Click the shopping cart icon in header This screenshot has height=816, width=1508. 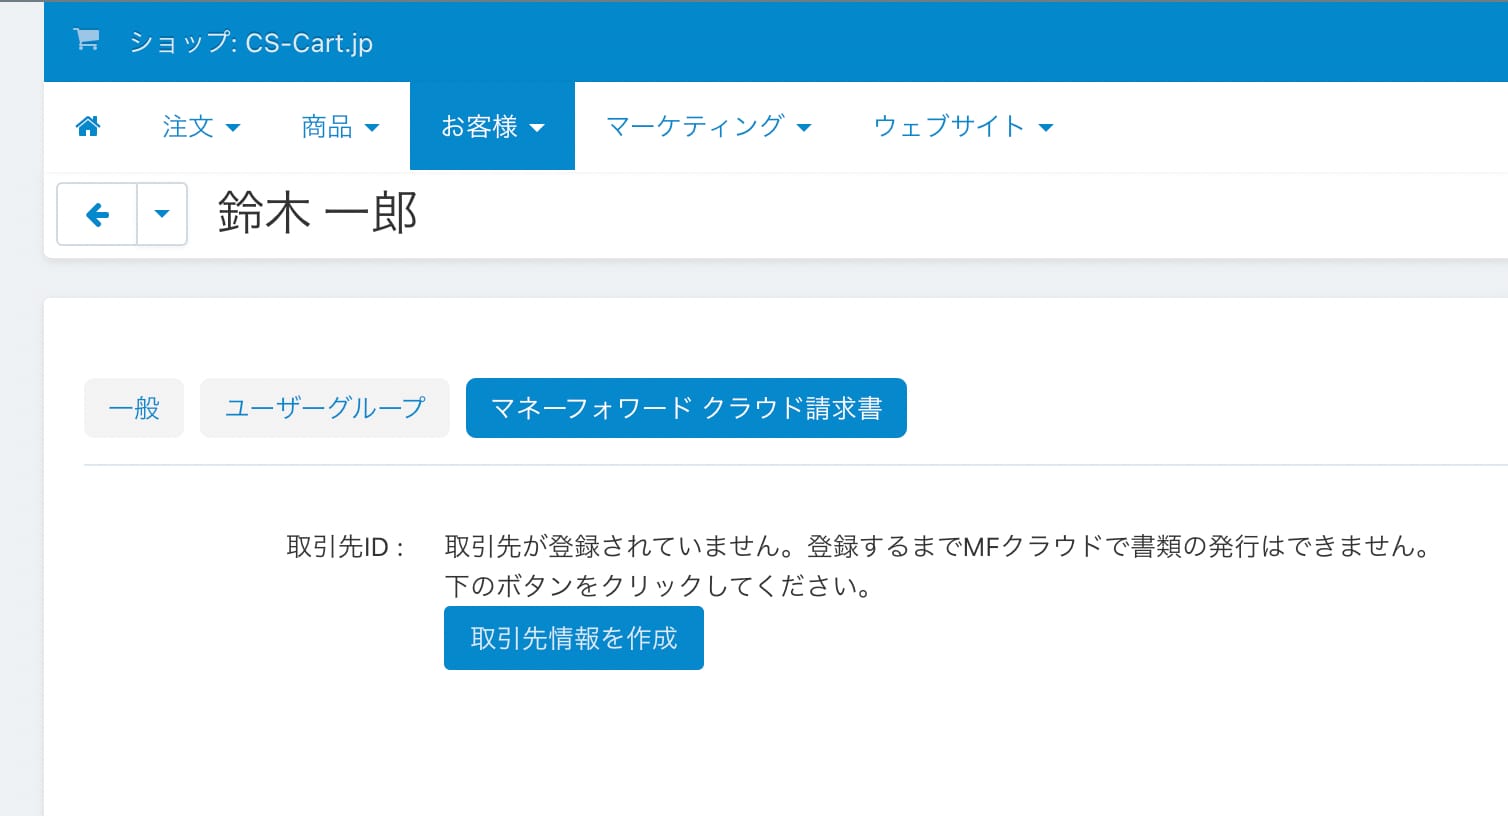tap(86, 40)
